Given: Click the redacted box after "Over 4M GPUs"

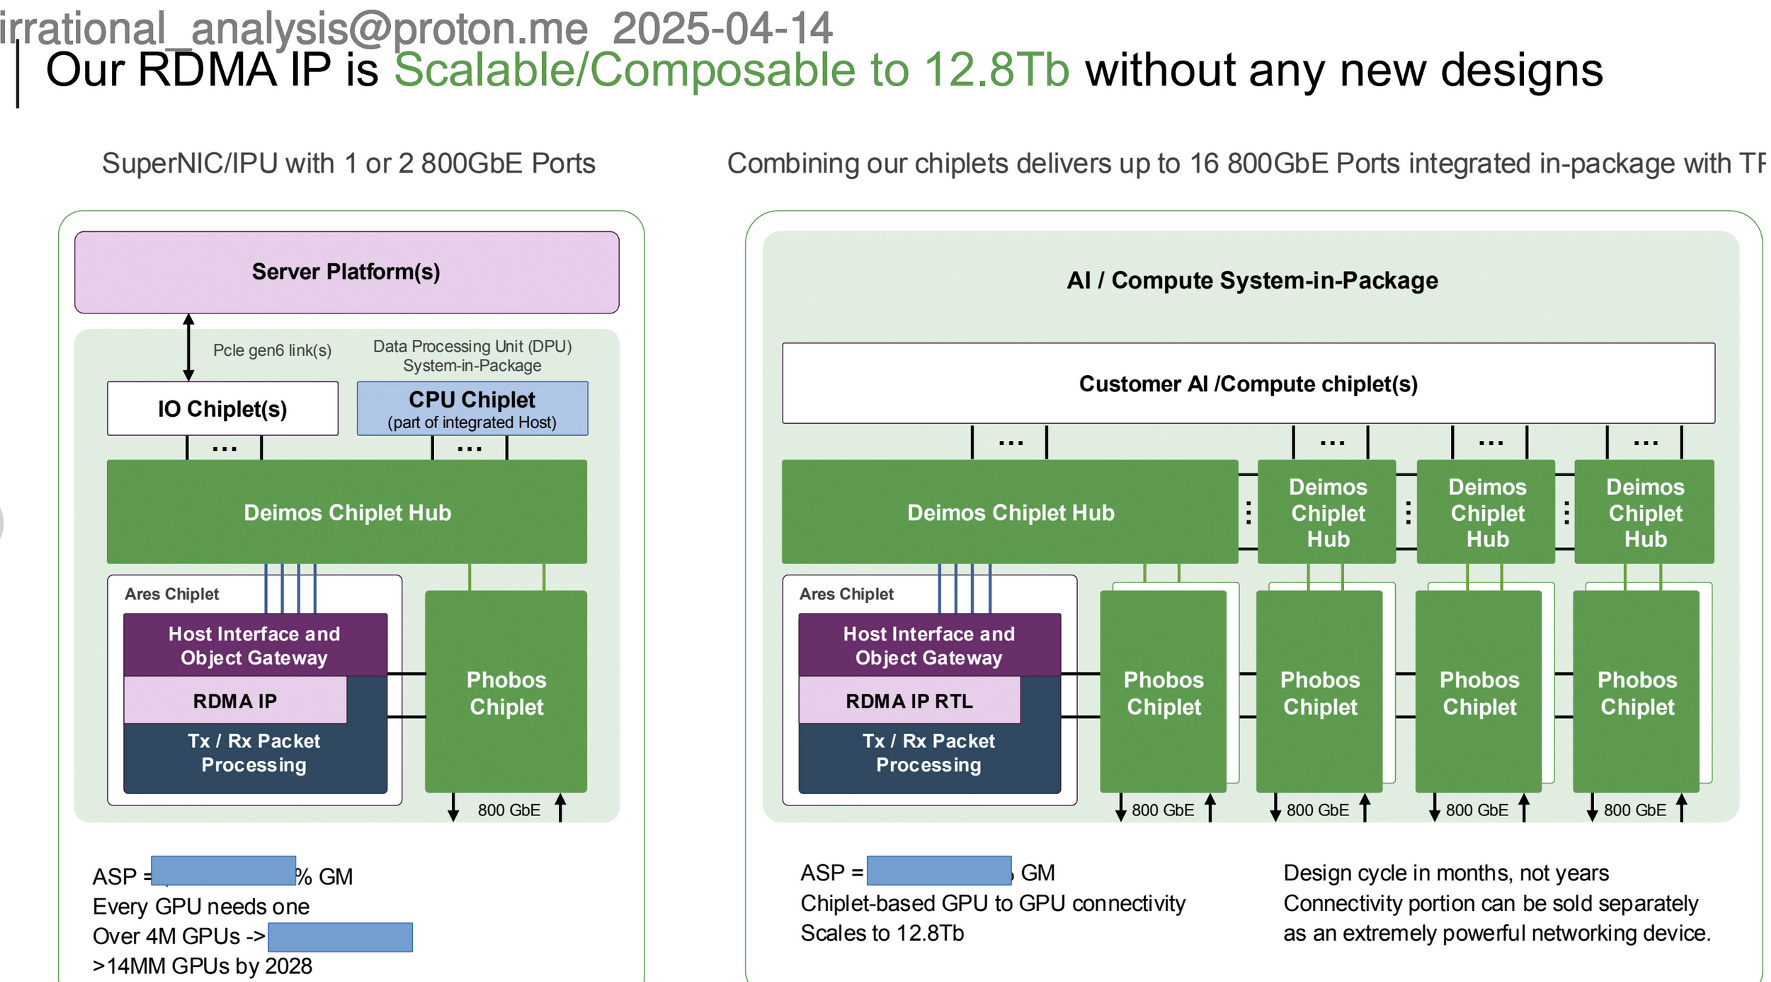Looking at the screenshot, I should point(340,937).
